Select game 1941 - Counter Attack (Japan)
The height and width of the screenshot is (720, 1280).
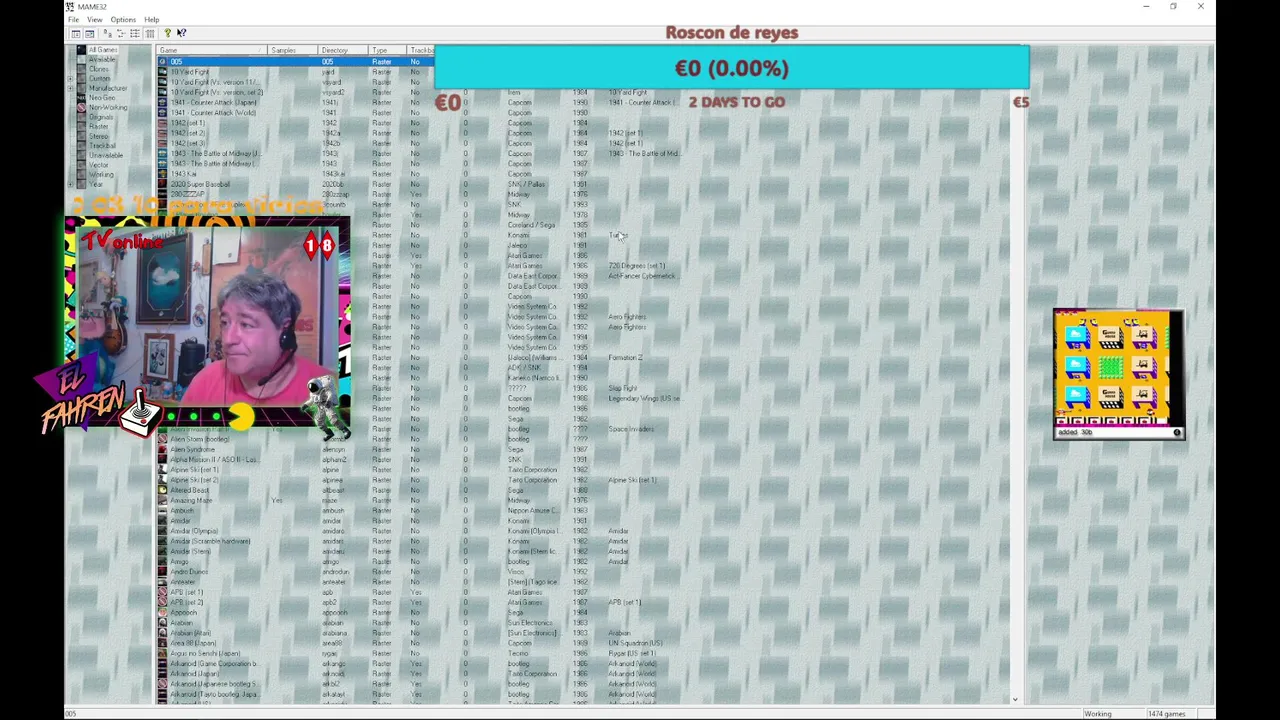tap(213, 102)
